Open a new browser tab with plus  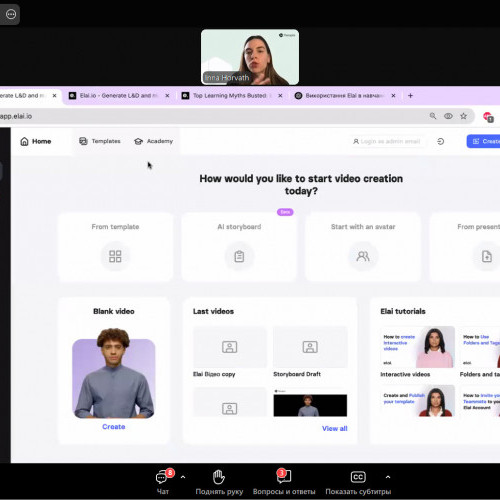410,96
